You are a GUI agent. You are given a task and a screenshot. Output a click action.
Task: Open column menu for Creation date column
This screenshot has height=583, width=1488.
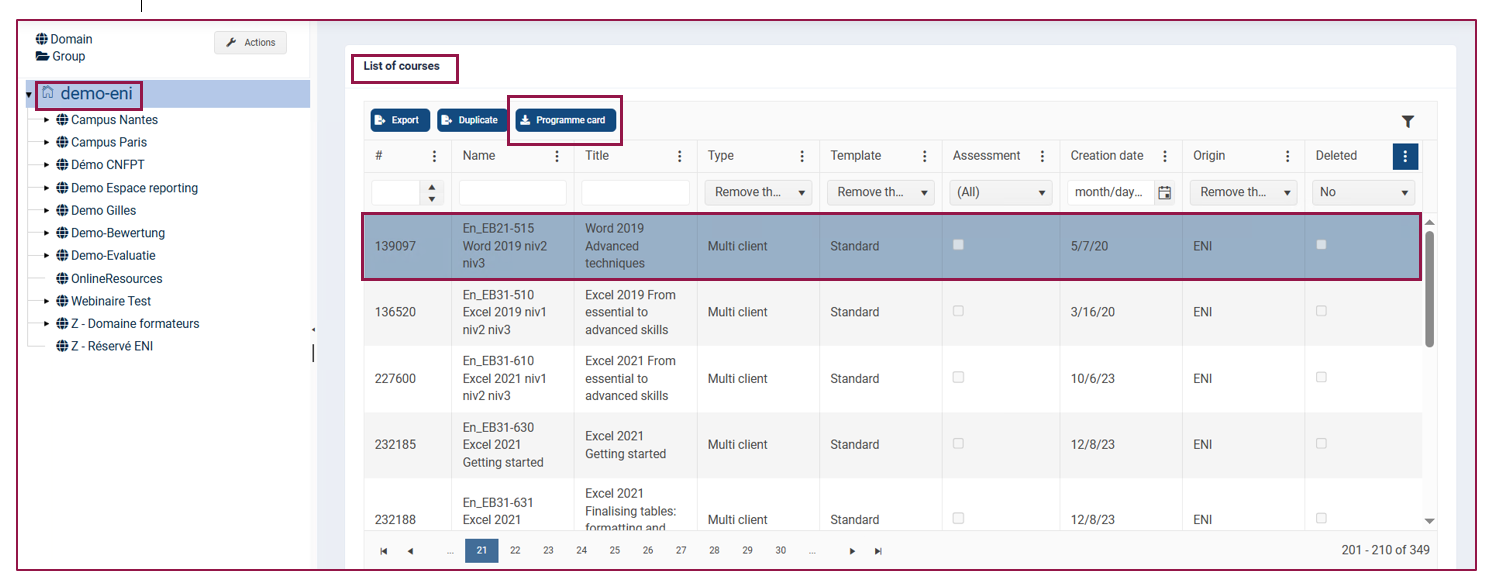coord(1165,156)
